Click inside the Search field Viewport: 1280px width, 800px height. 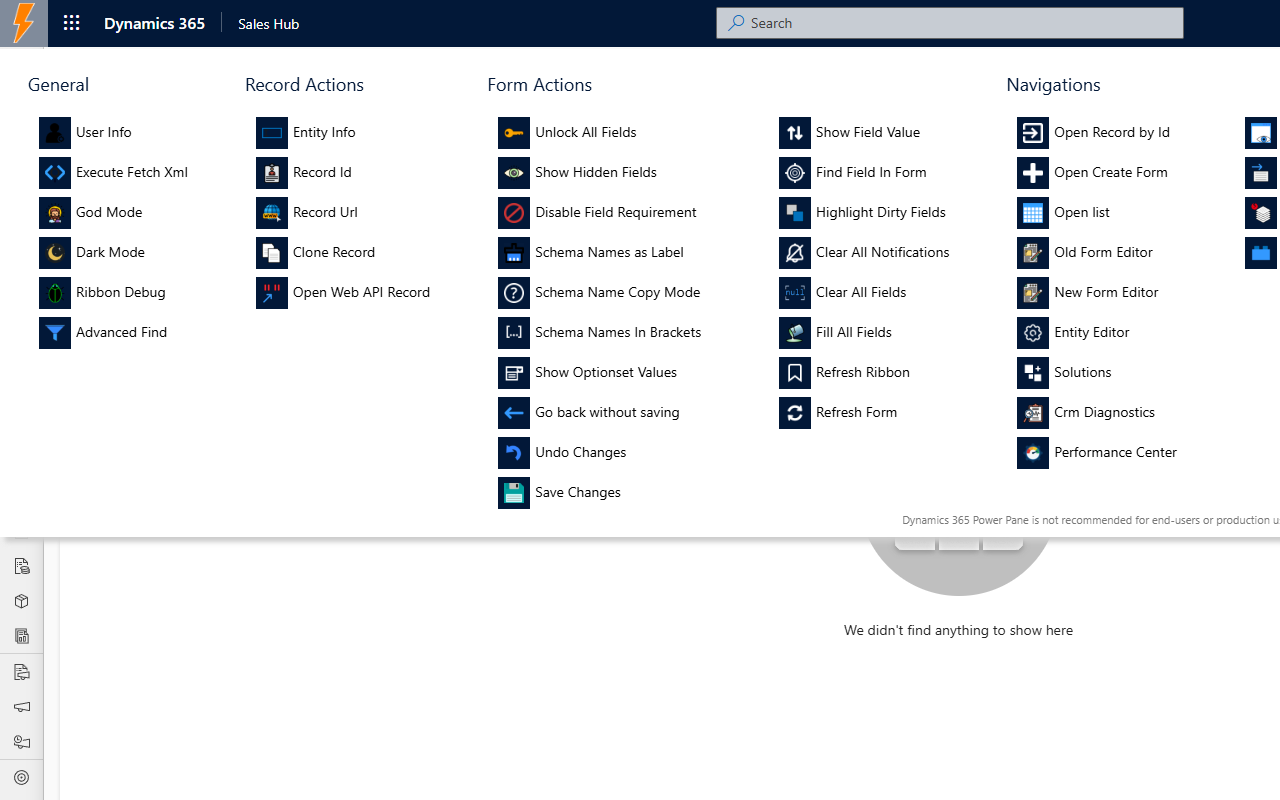(x=949, y=23)
